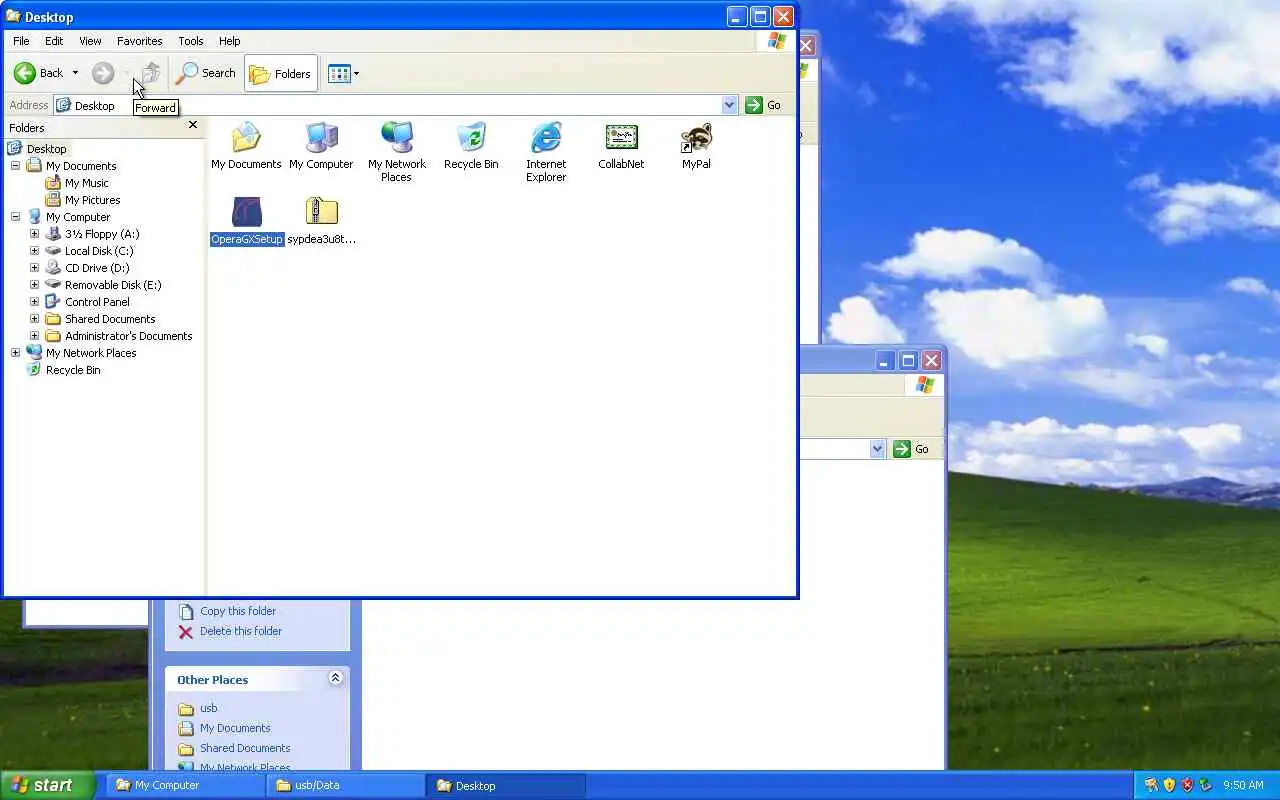
Task: Collapse My Documents tree node
Action: click(x=15, y=166)
